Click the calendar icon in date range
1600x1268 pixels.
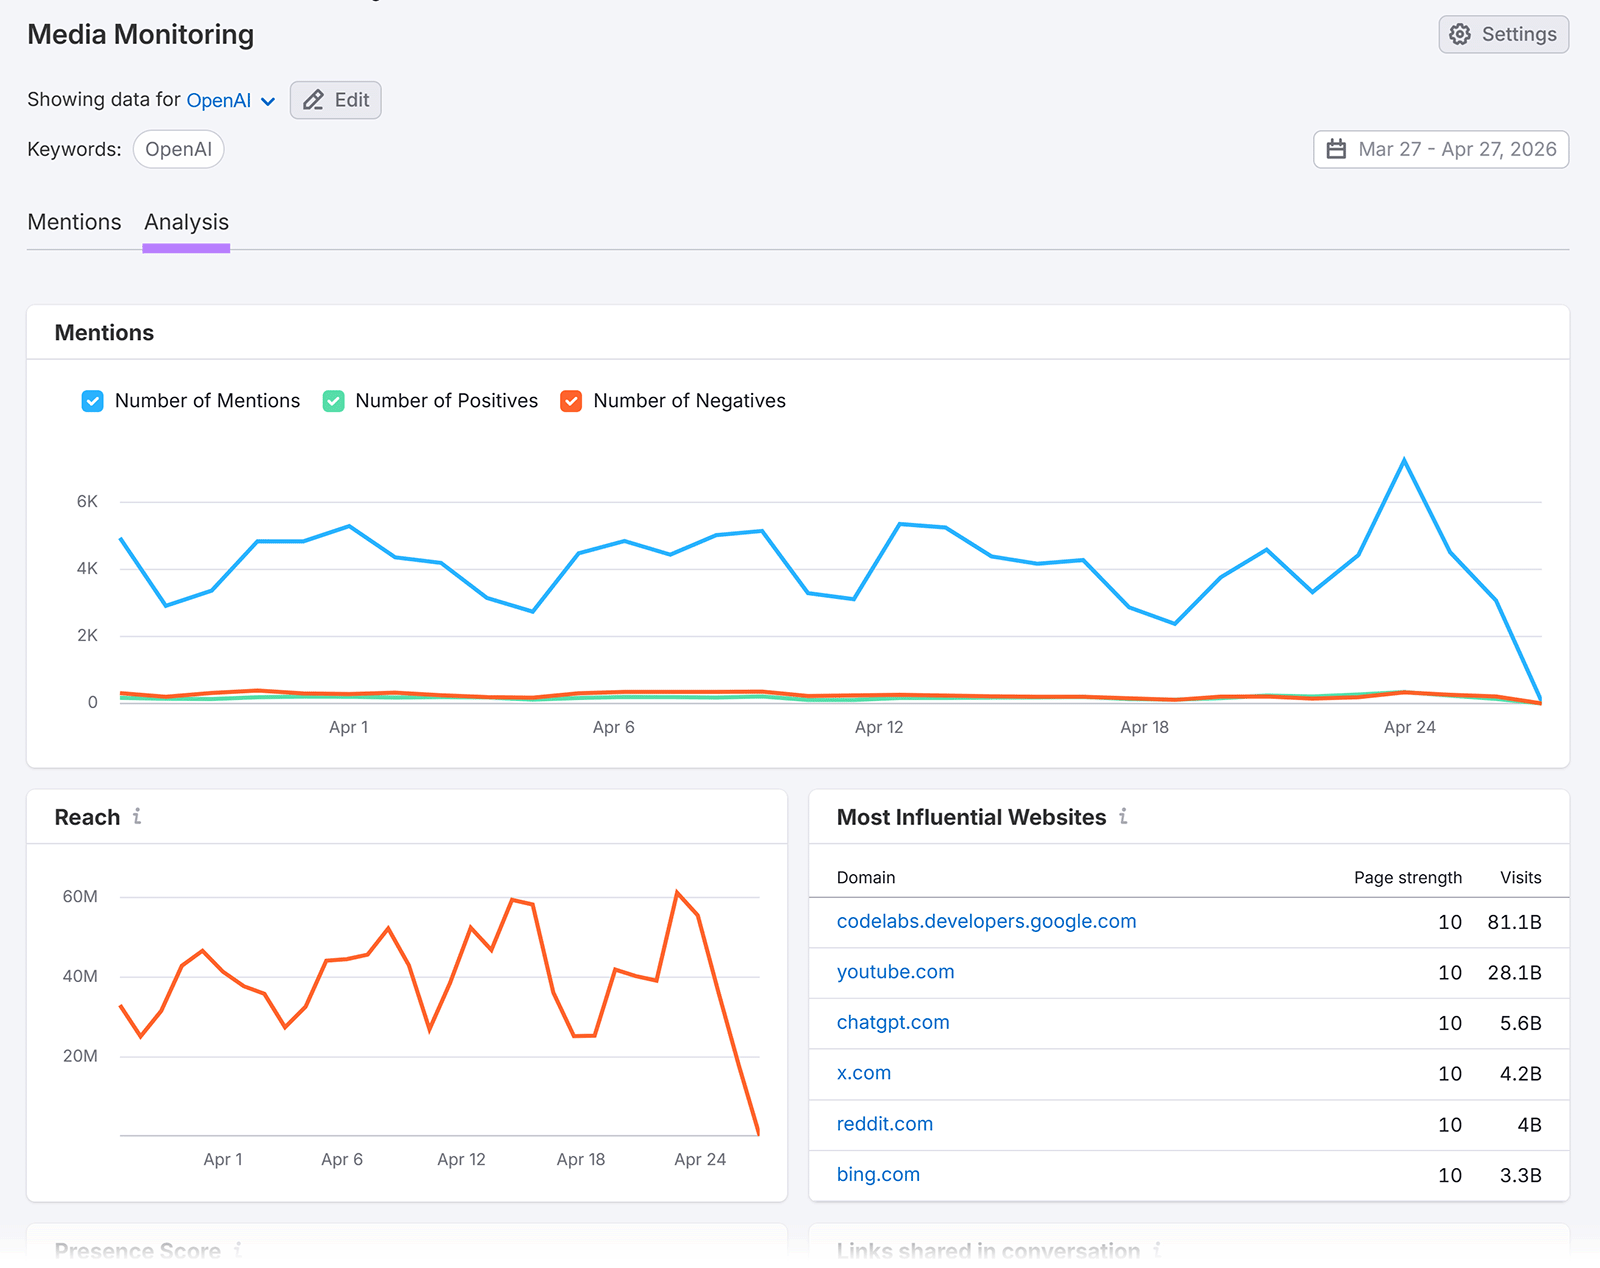1336,149
